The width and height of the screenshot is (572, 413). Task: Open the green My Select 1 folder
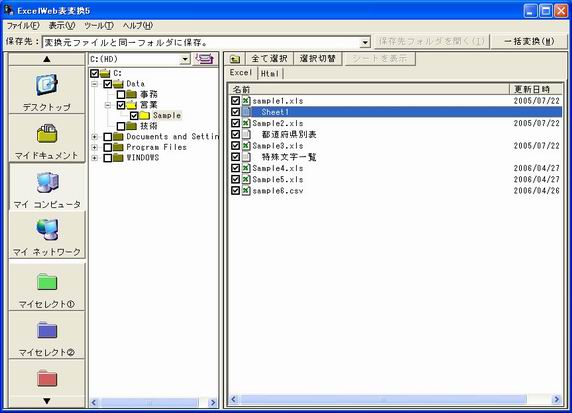47,282
